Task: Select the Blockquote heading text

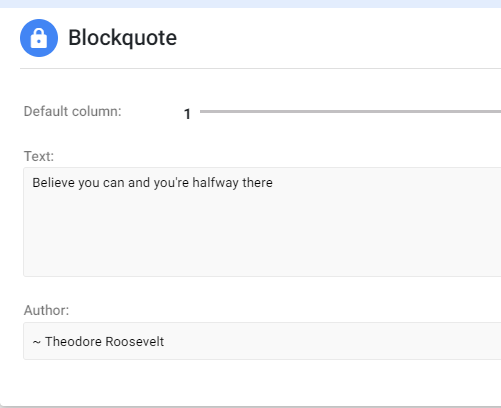Action: 122,38
